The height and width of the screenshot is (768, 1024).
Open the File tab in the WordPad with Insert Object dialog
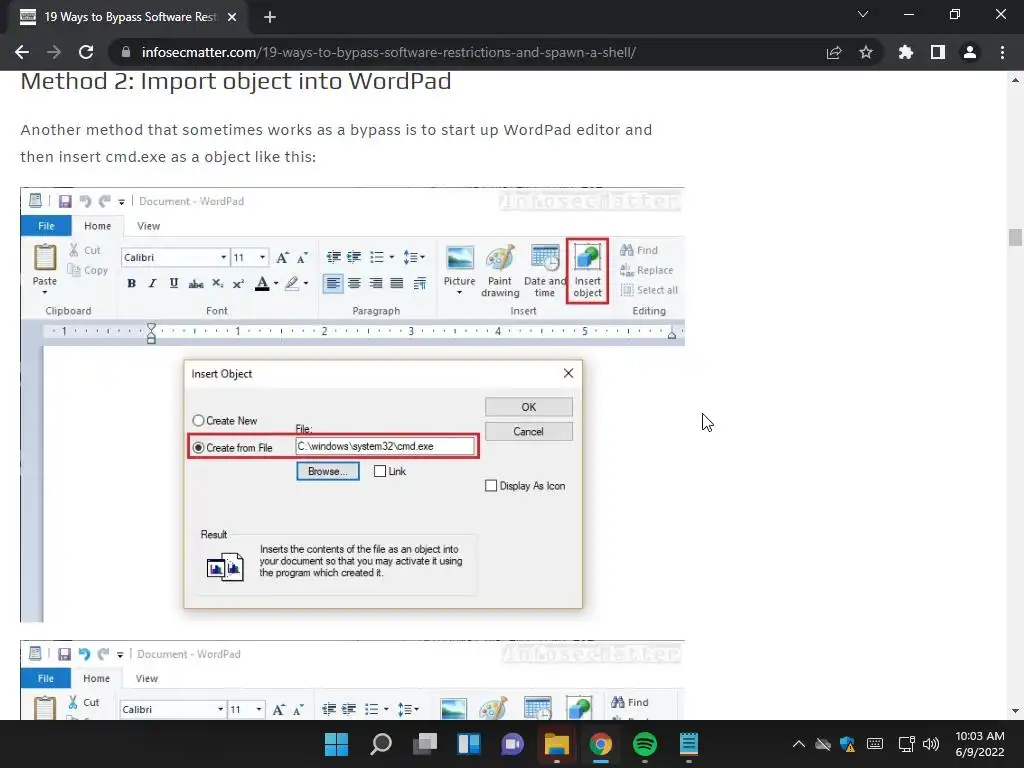pos(46,226)
